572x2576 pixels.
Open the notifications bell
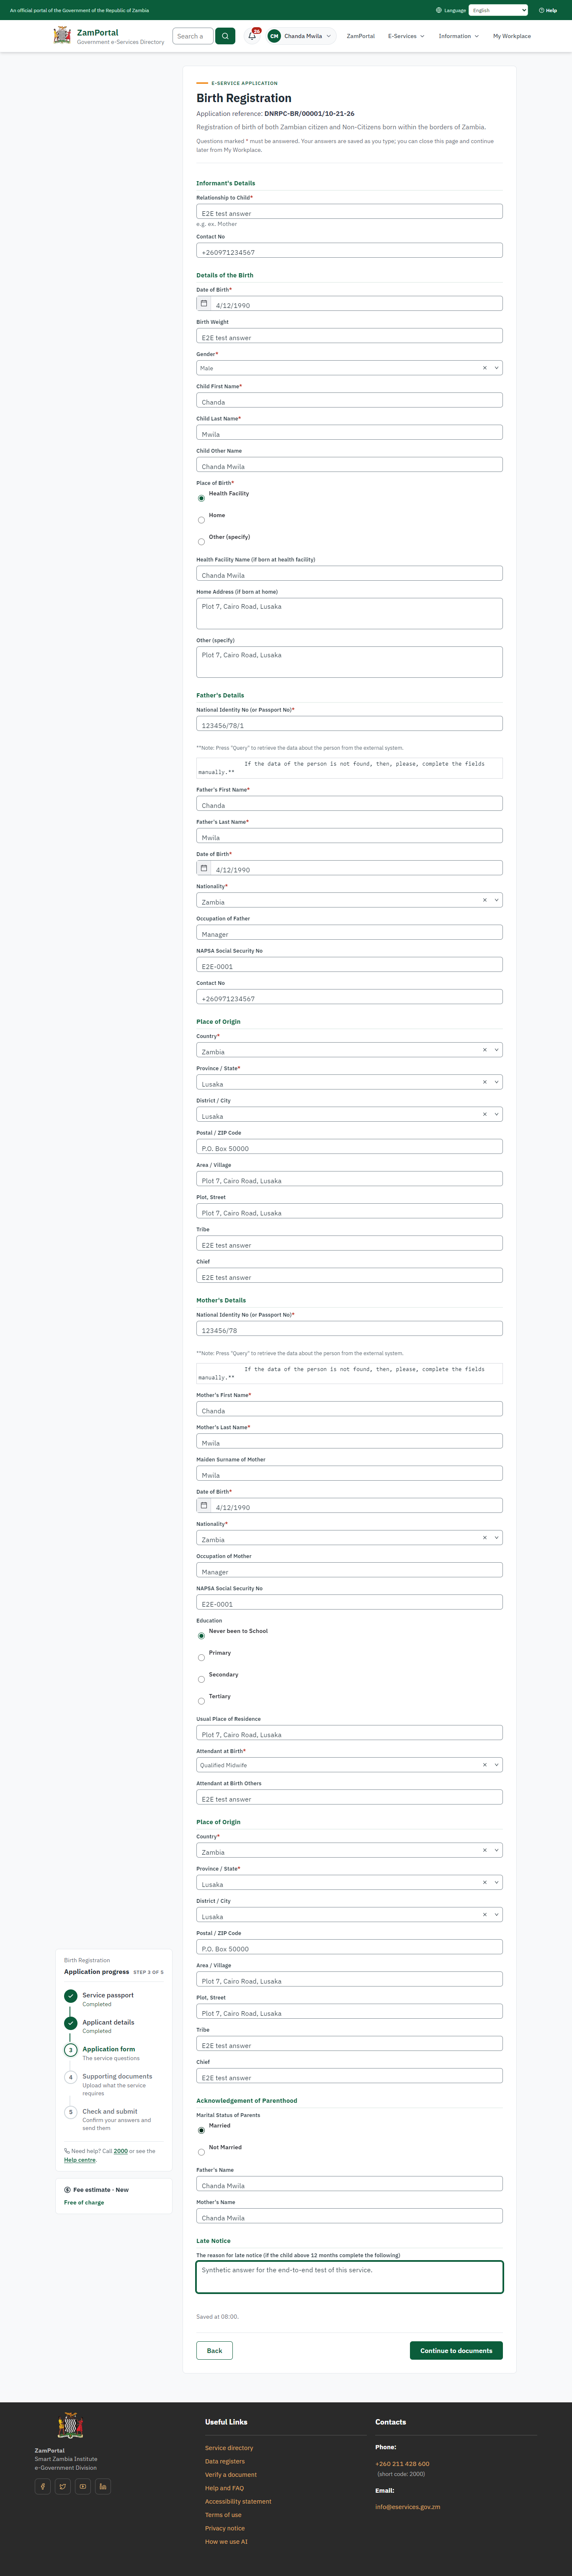tap(252, 36)
